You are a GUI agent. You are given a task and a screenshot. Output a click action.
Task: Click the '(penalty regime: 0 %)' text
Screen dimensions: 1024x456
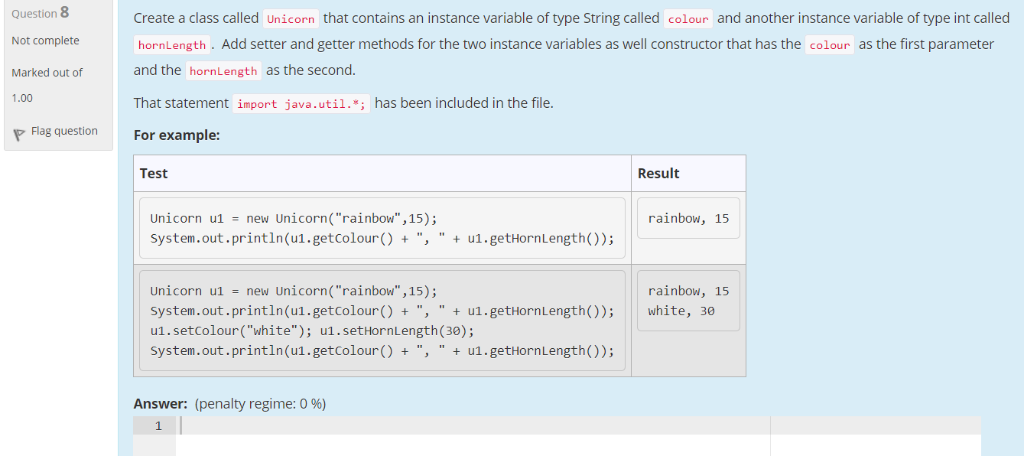click(x=260, y=404)
